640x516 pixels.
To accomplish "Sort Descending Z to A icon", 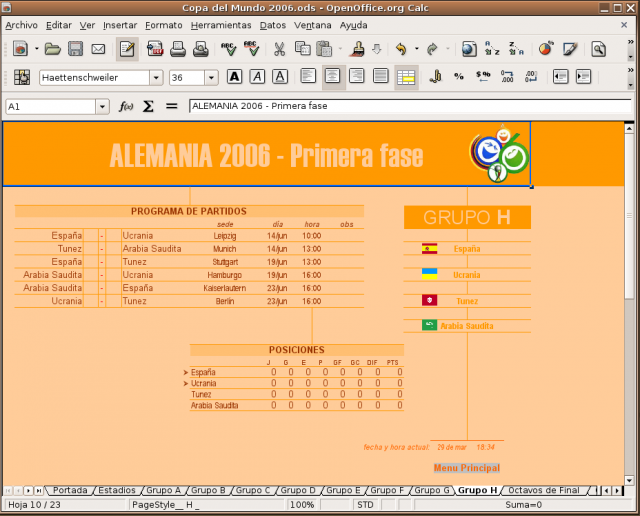I will (516, 49).
